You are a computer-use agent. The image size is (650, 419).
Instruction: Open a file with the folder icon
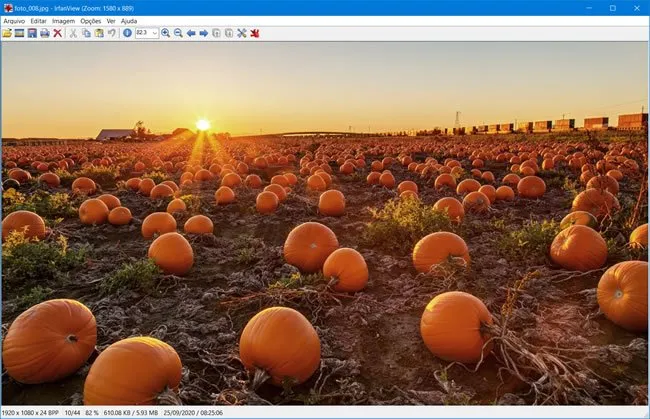click(7, 33)
